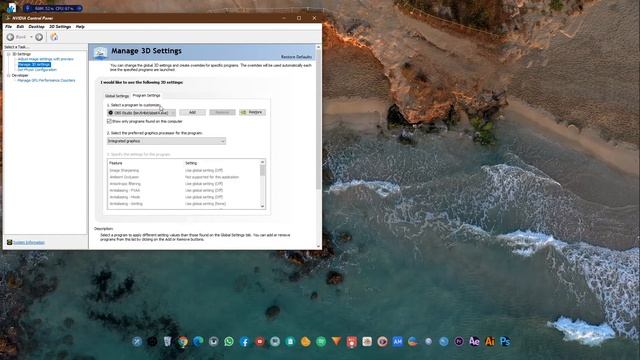This screenshot has height=360, width=640.
Task: Click the Remove program button
Action: (x=222, y=112)
